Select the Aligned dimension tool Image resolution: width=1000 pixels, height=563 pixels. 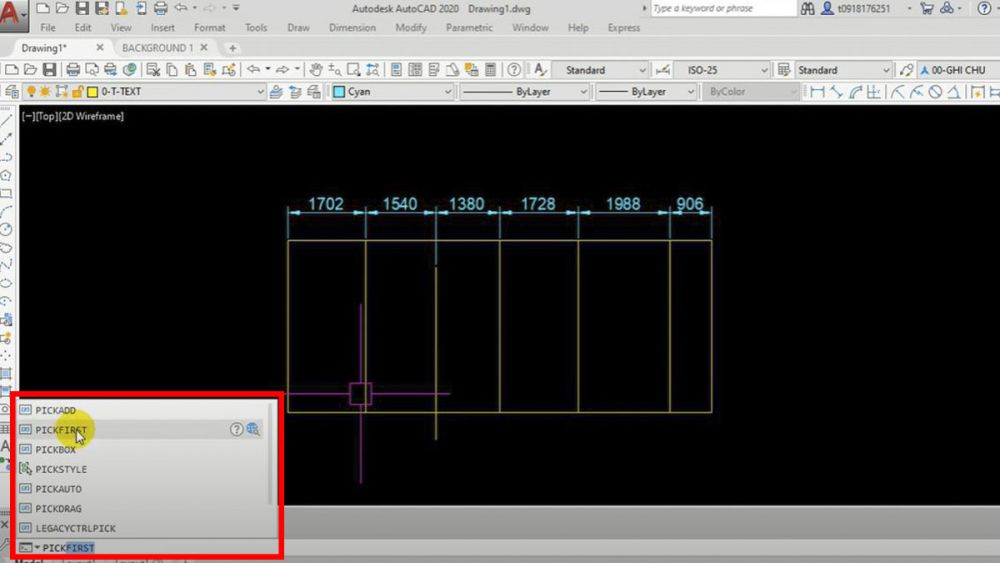click(836, 92)
